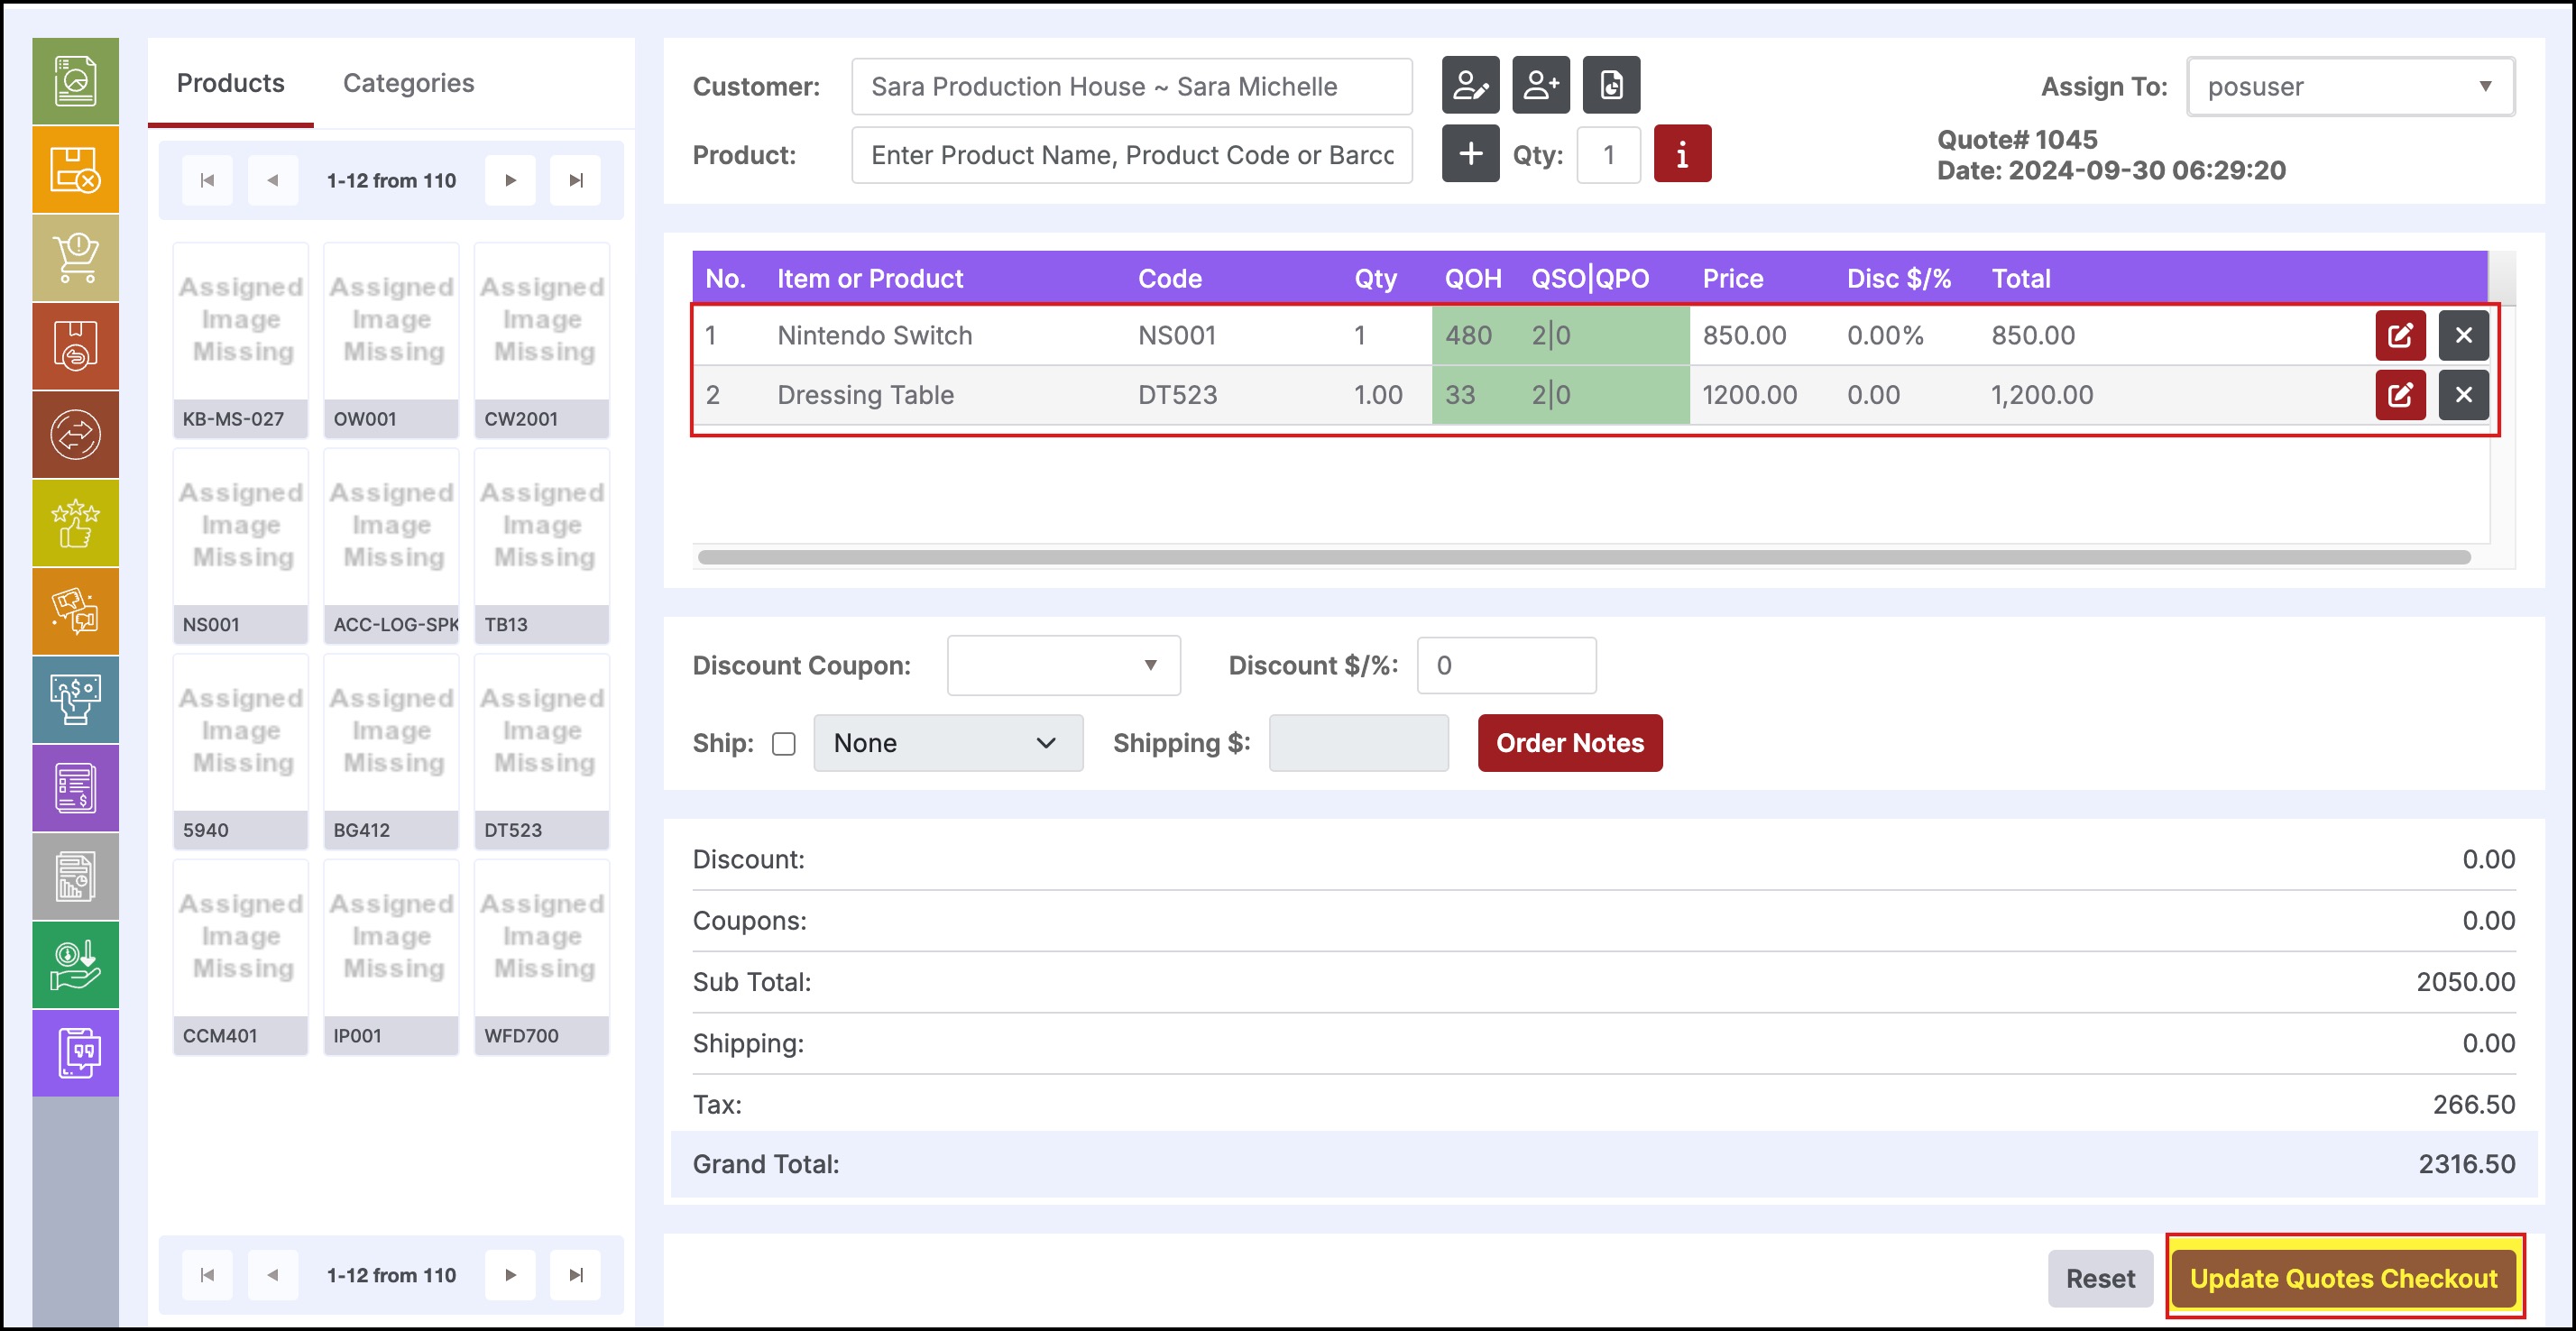Open the gray chart report sidebar icon
2576x1331 pixels.
point(75,876)
